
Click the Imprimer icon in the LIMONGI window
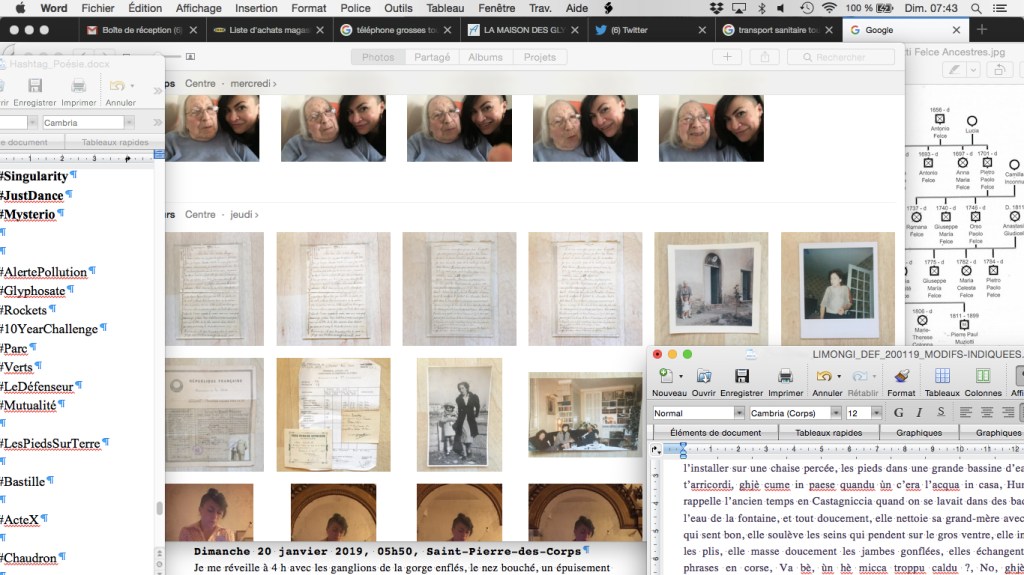[785, 377]
